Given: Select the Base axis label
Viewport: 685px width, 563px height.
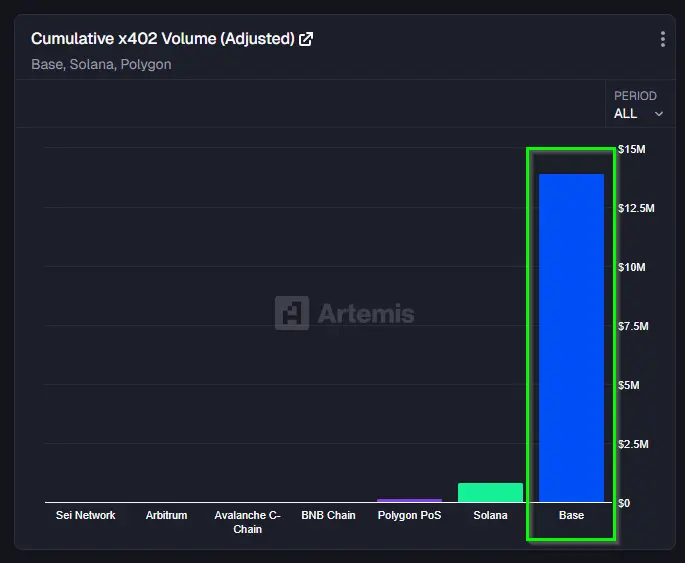Looking at the screenshot, I should [571, 516].
